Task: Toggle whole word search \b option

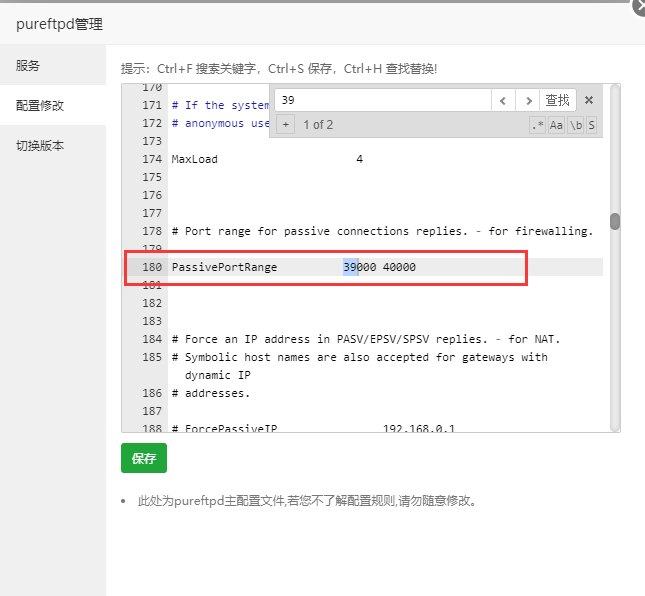Action: tap(576, 125)
